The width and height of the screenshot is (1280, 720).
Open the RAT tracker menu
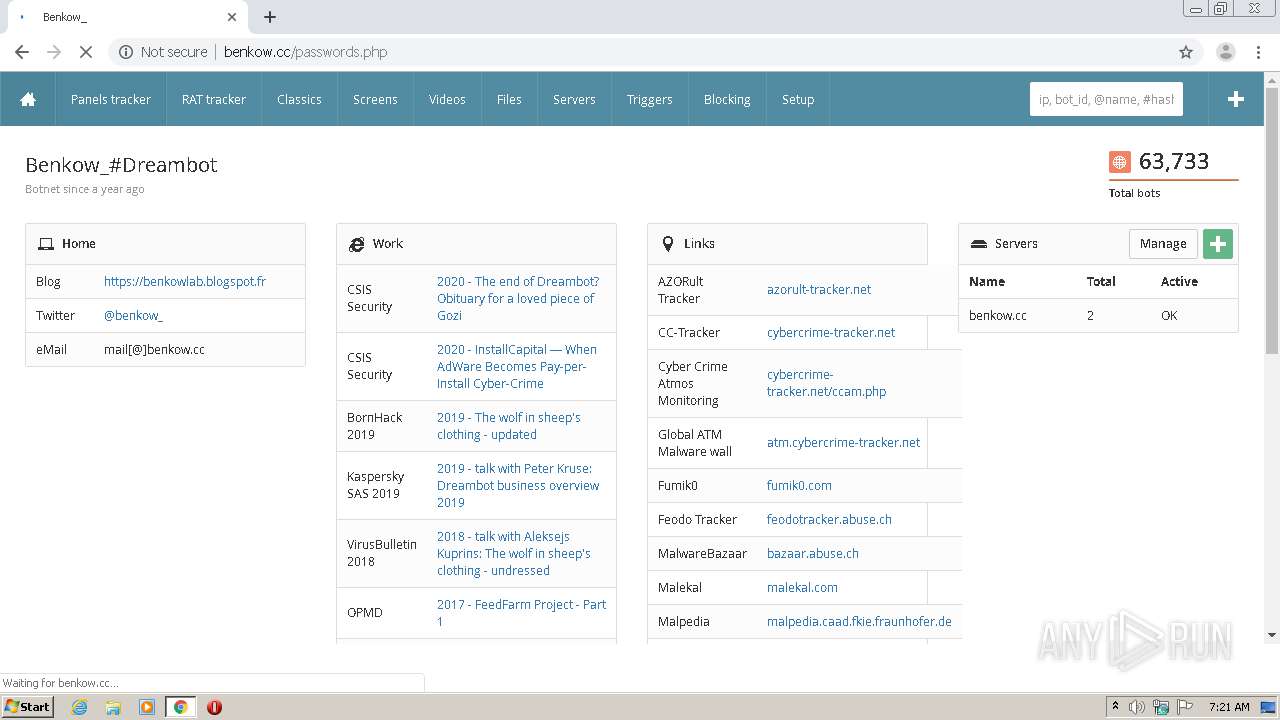click(214, 99)
